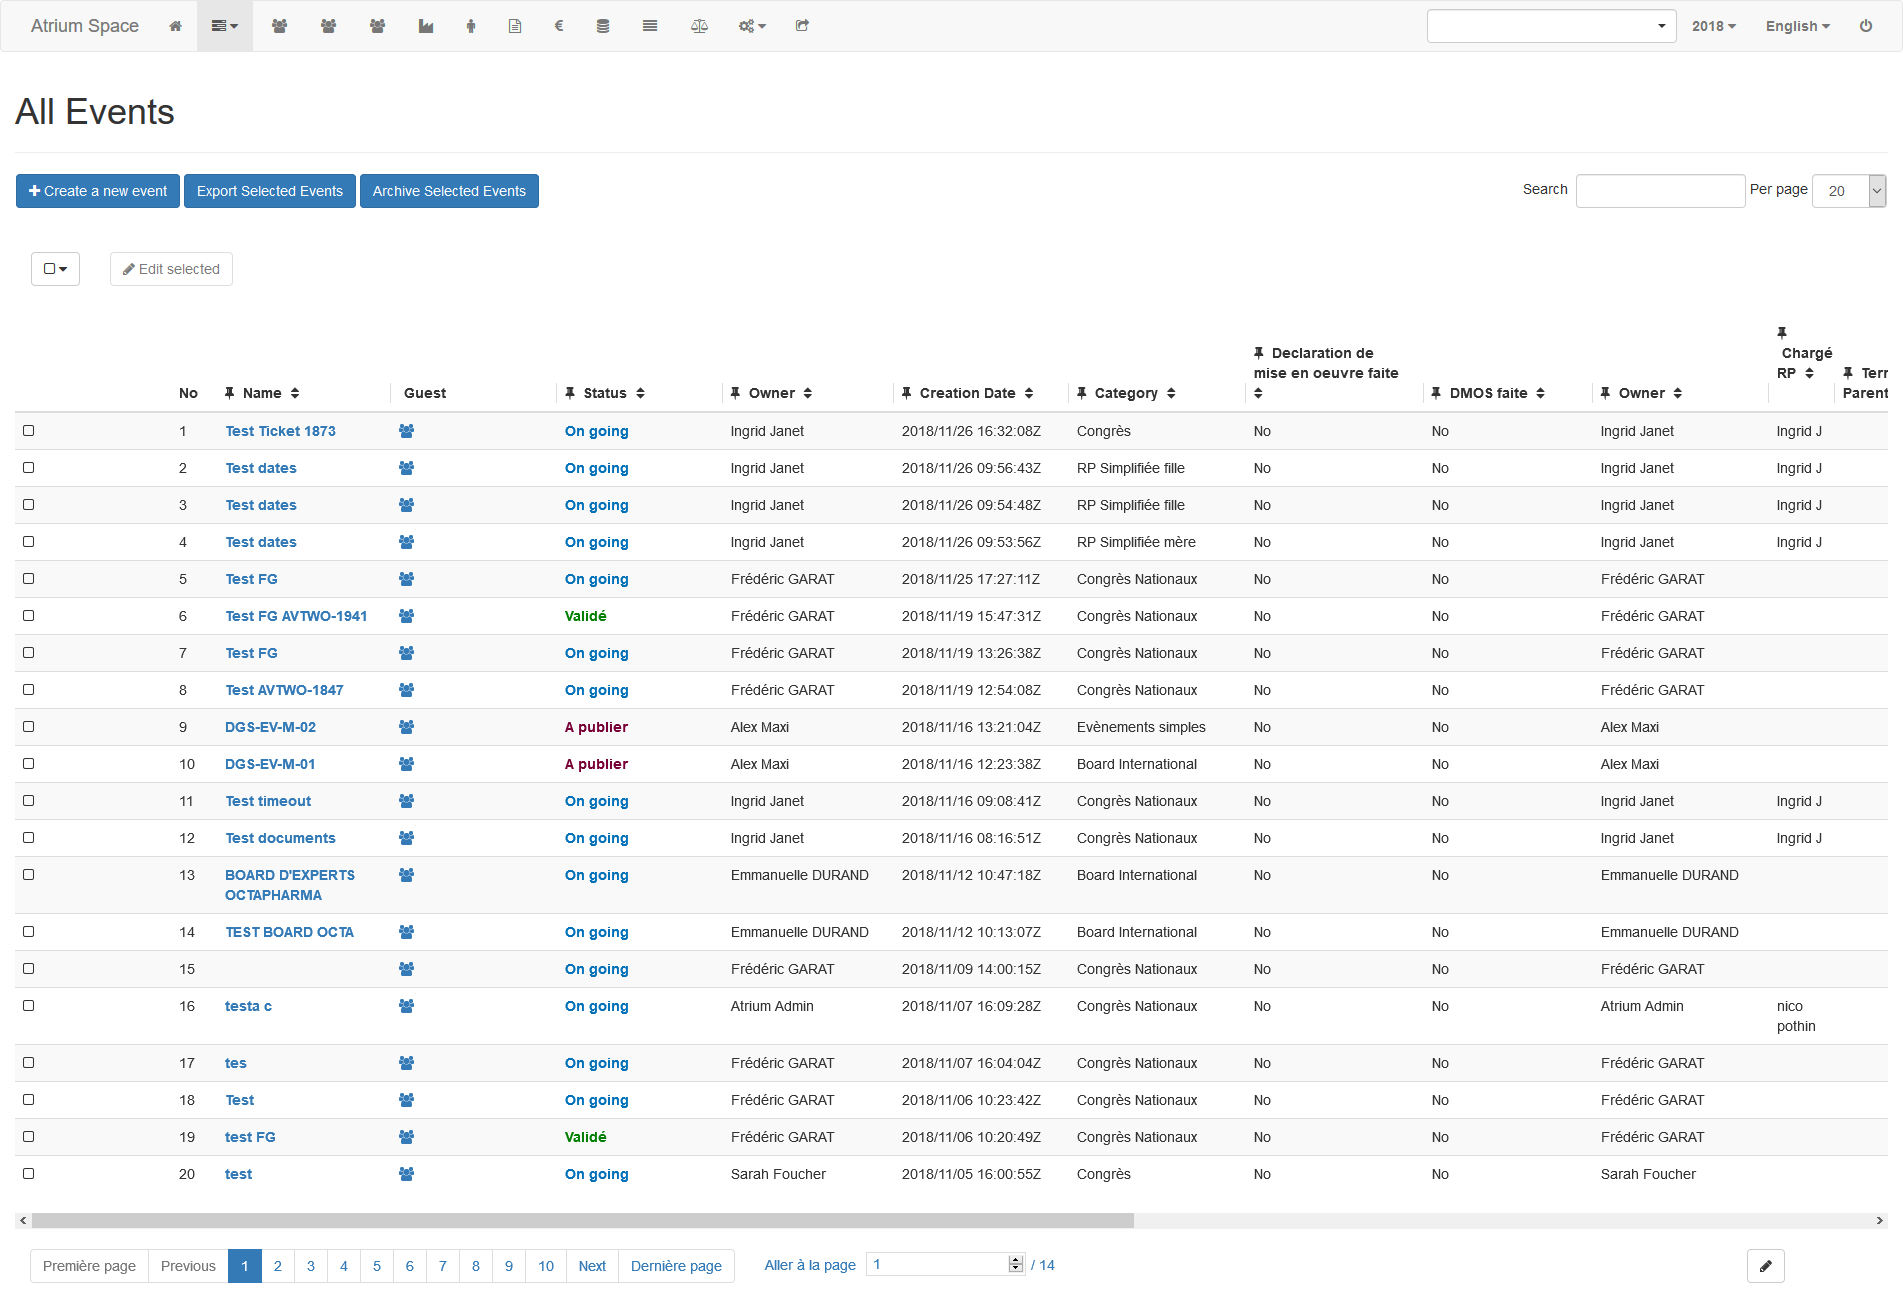Open guest list icon for Test FG AVTWO-1941

[x=406, y=616]
